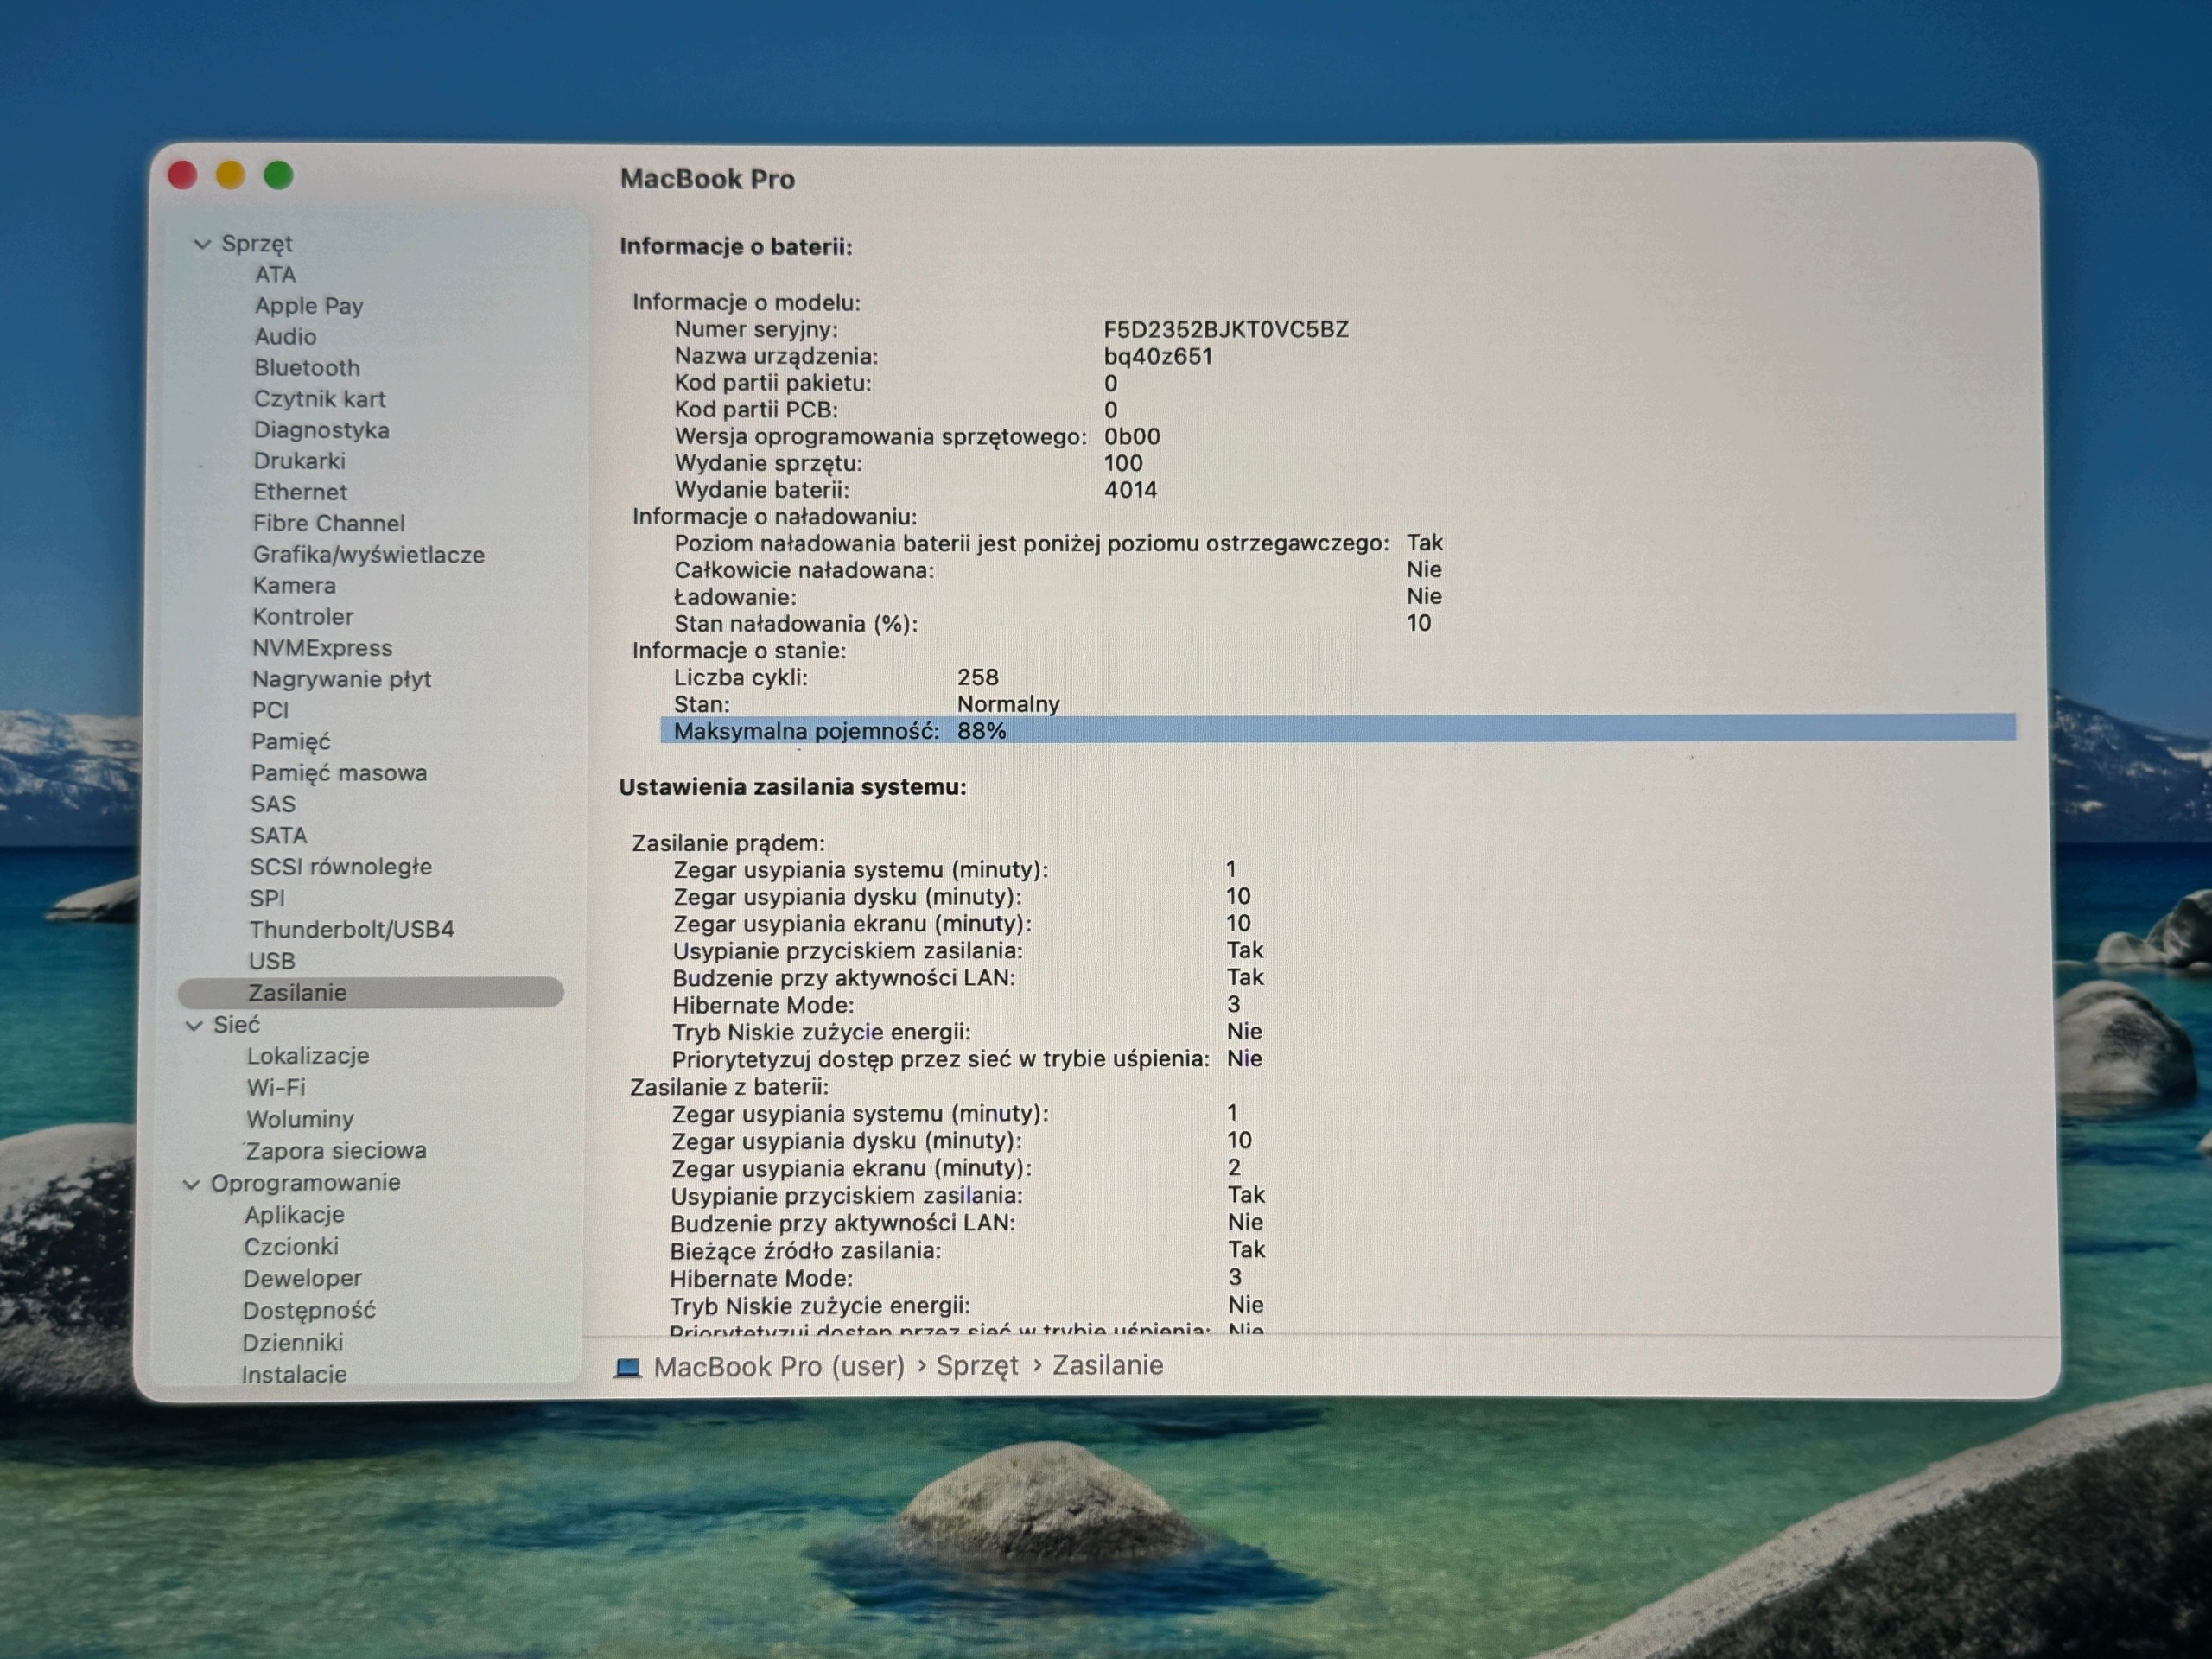The height and width of the screenshot is (1659, 2212).
Task: Select Nagrywanie płyt item
Action: (x=341, y=679)
